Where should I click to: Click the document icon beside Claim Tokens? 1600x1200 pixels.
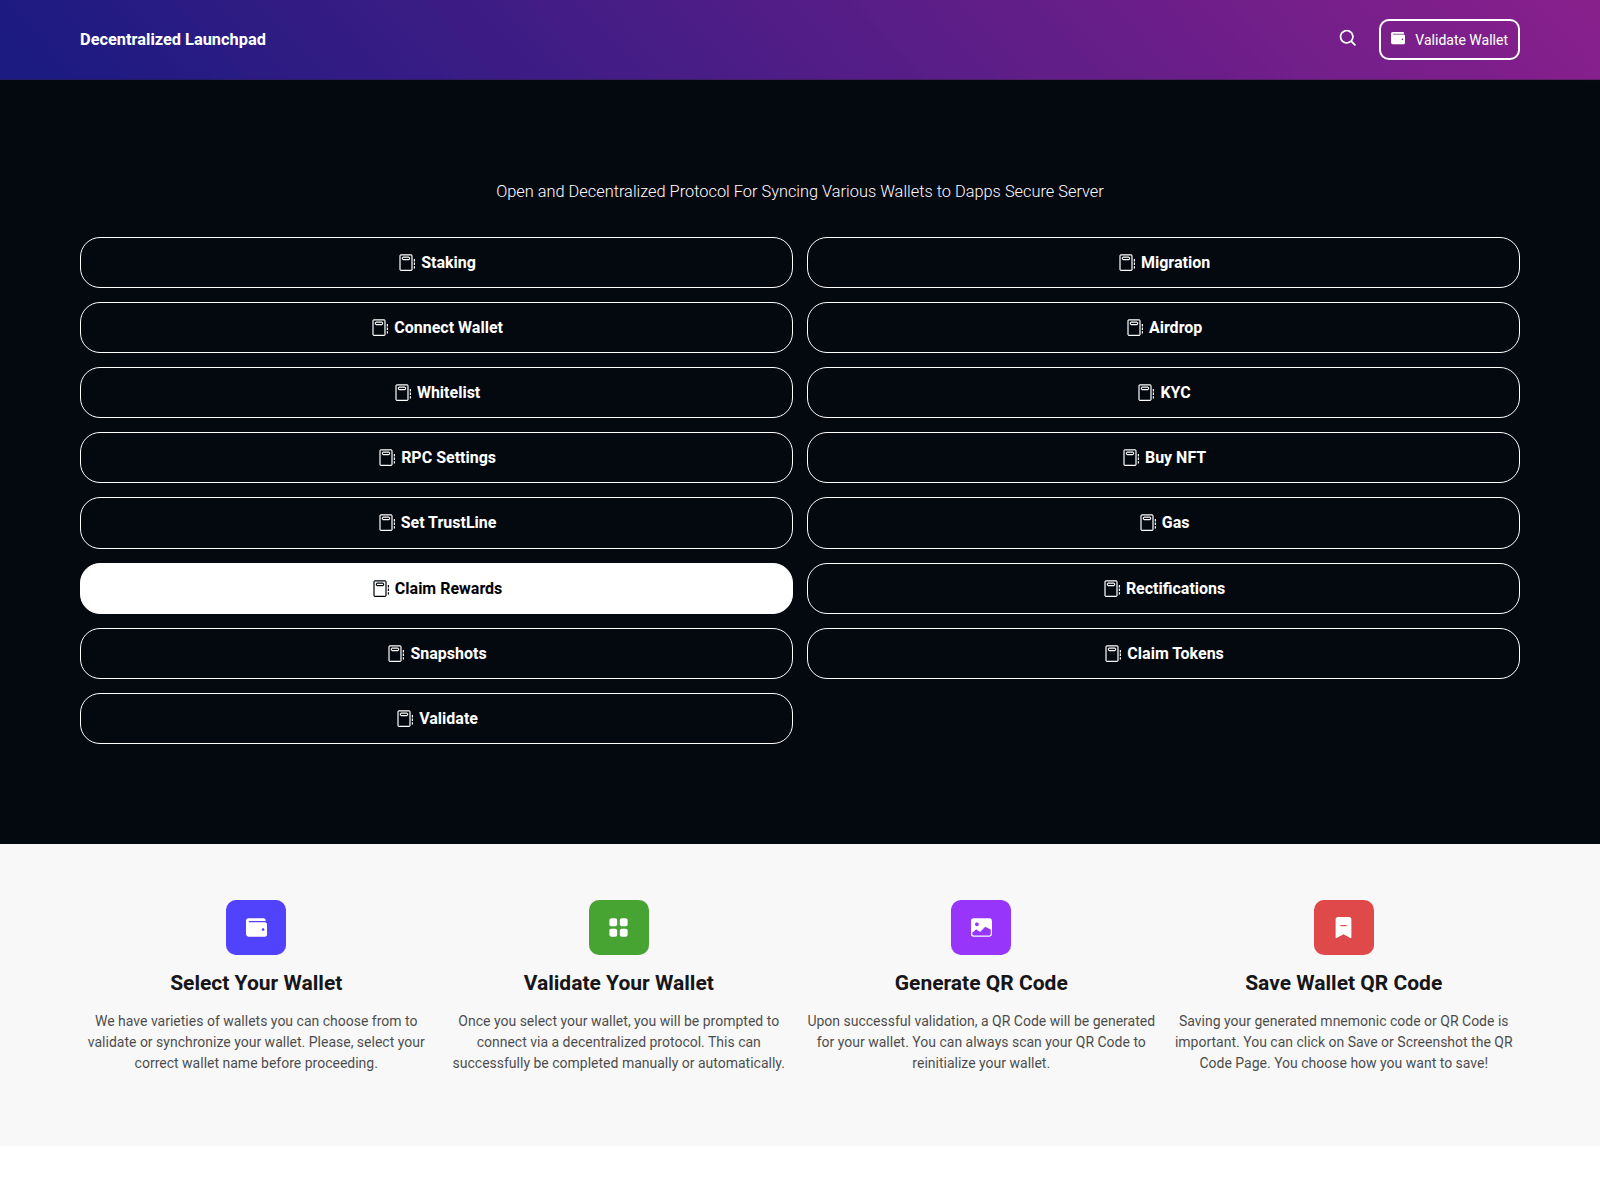(x=1113, y=653)
